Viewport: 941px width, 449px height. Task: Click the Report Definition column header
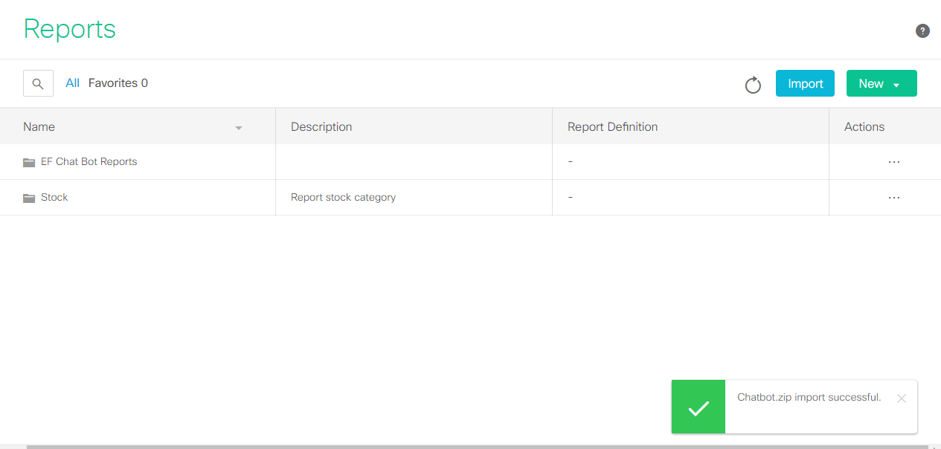pos(612,127)
